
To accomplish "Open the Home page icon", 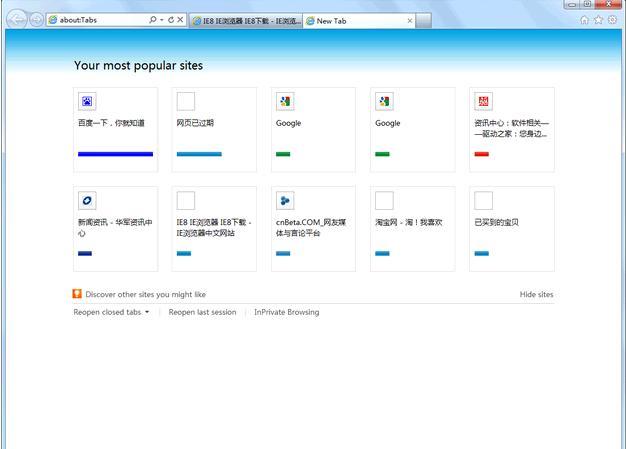I will point(585,20).
